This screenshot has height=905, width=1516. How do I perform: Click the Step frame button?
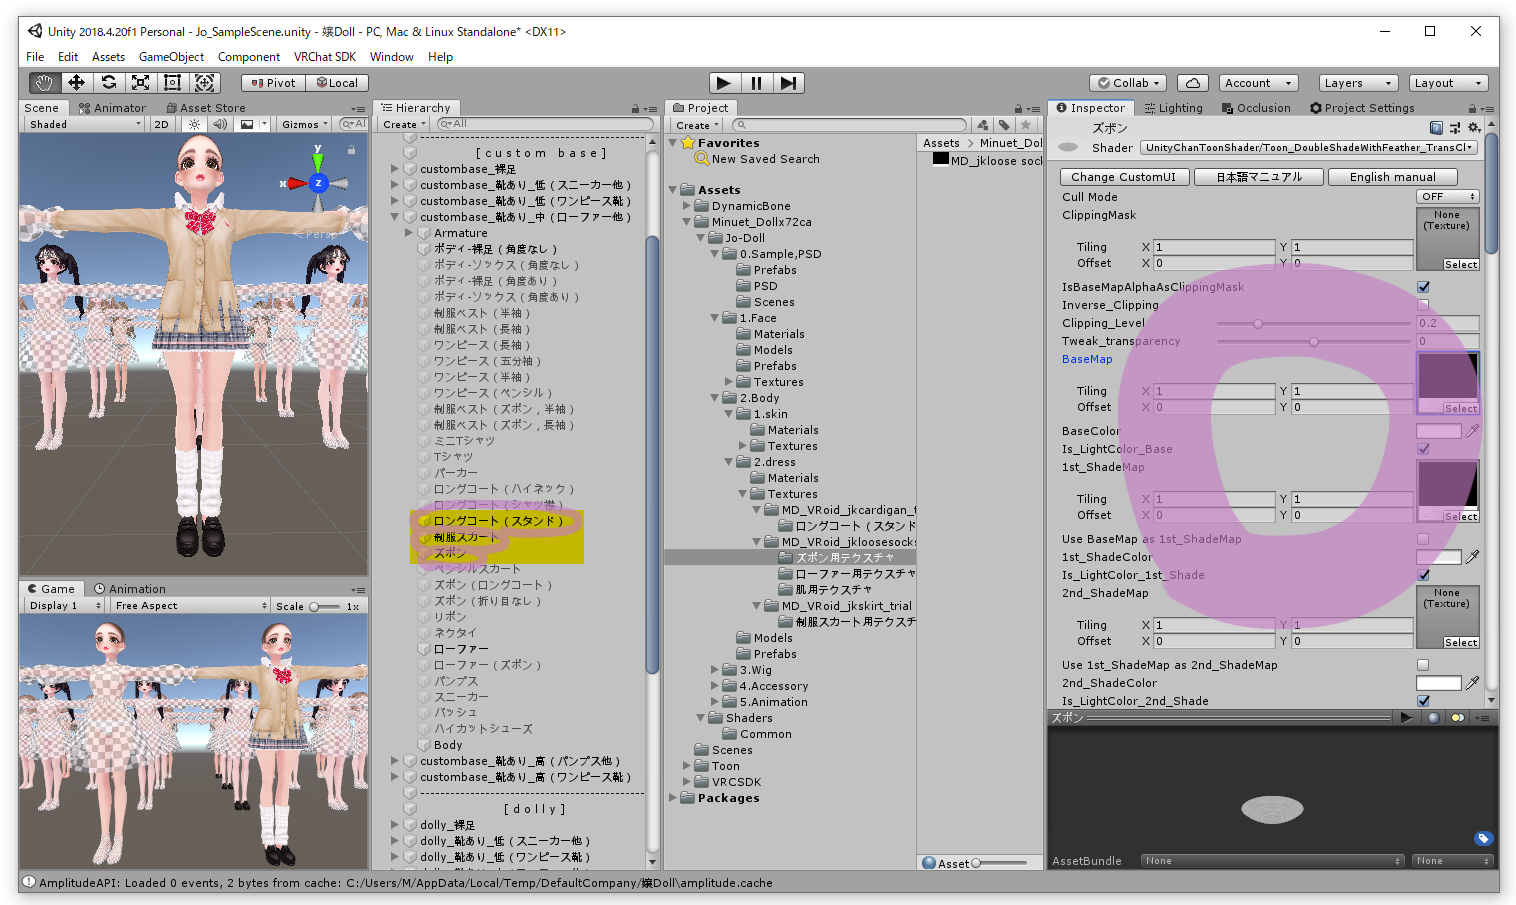pyautogui.click(x=789, y=83)
